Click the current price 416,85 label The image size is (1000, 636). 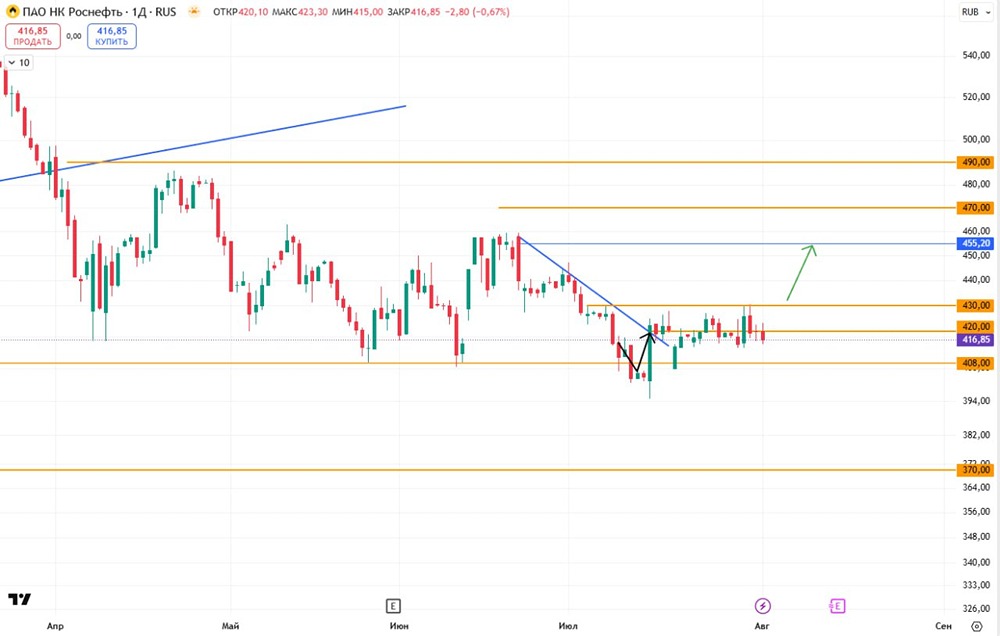click(975, 339)
